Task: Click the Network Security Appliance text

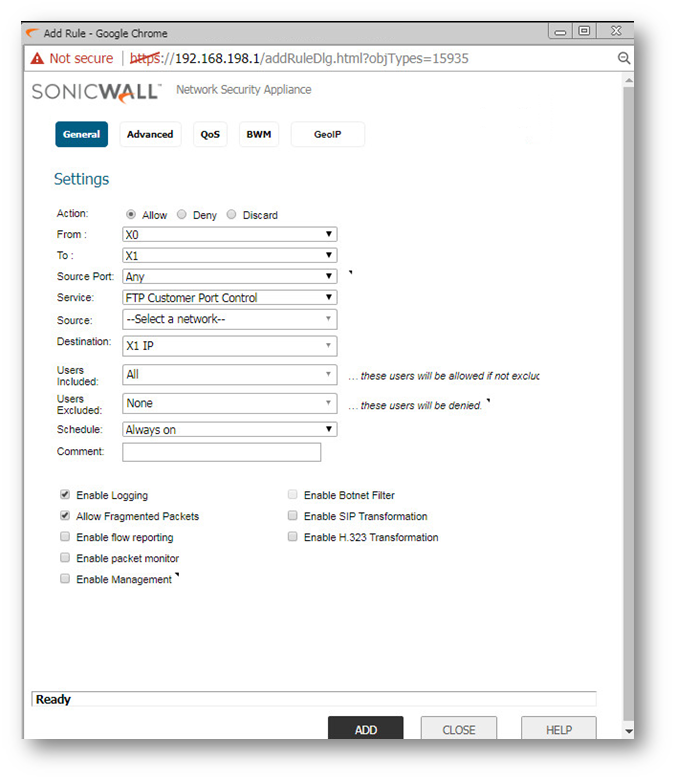Action: pyautogui.click(x=244, y=90)
